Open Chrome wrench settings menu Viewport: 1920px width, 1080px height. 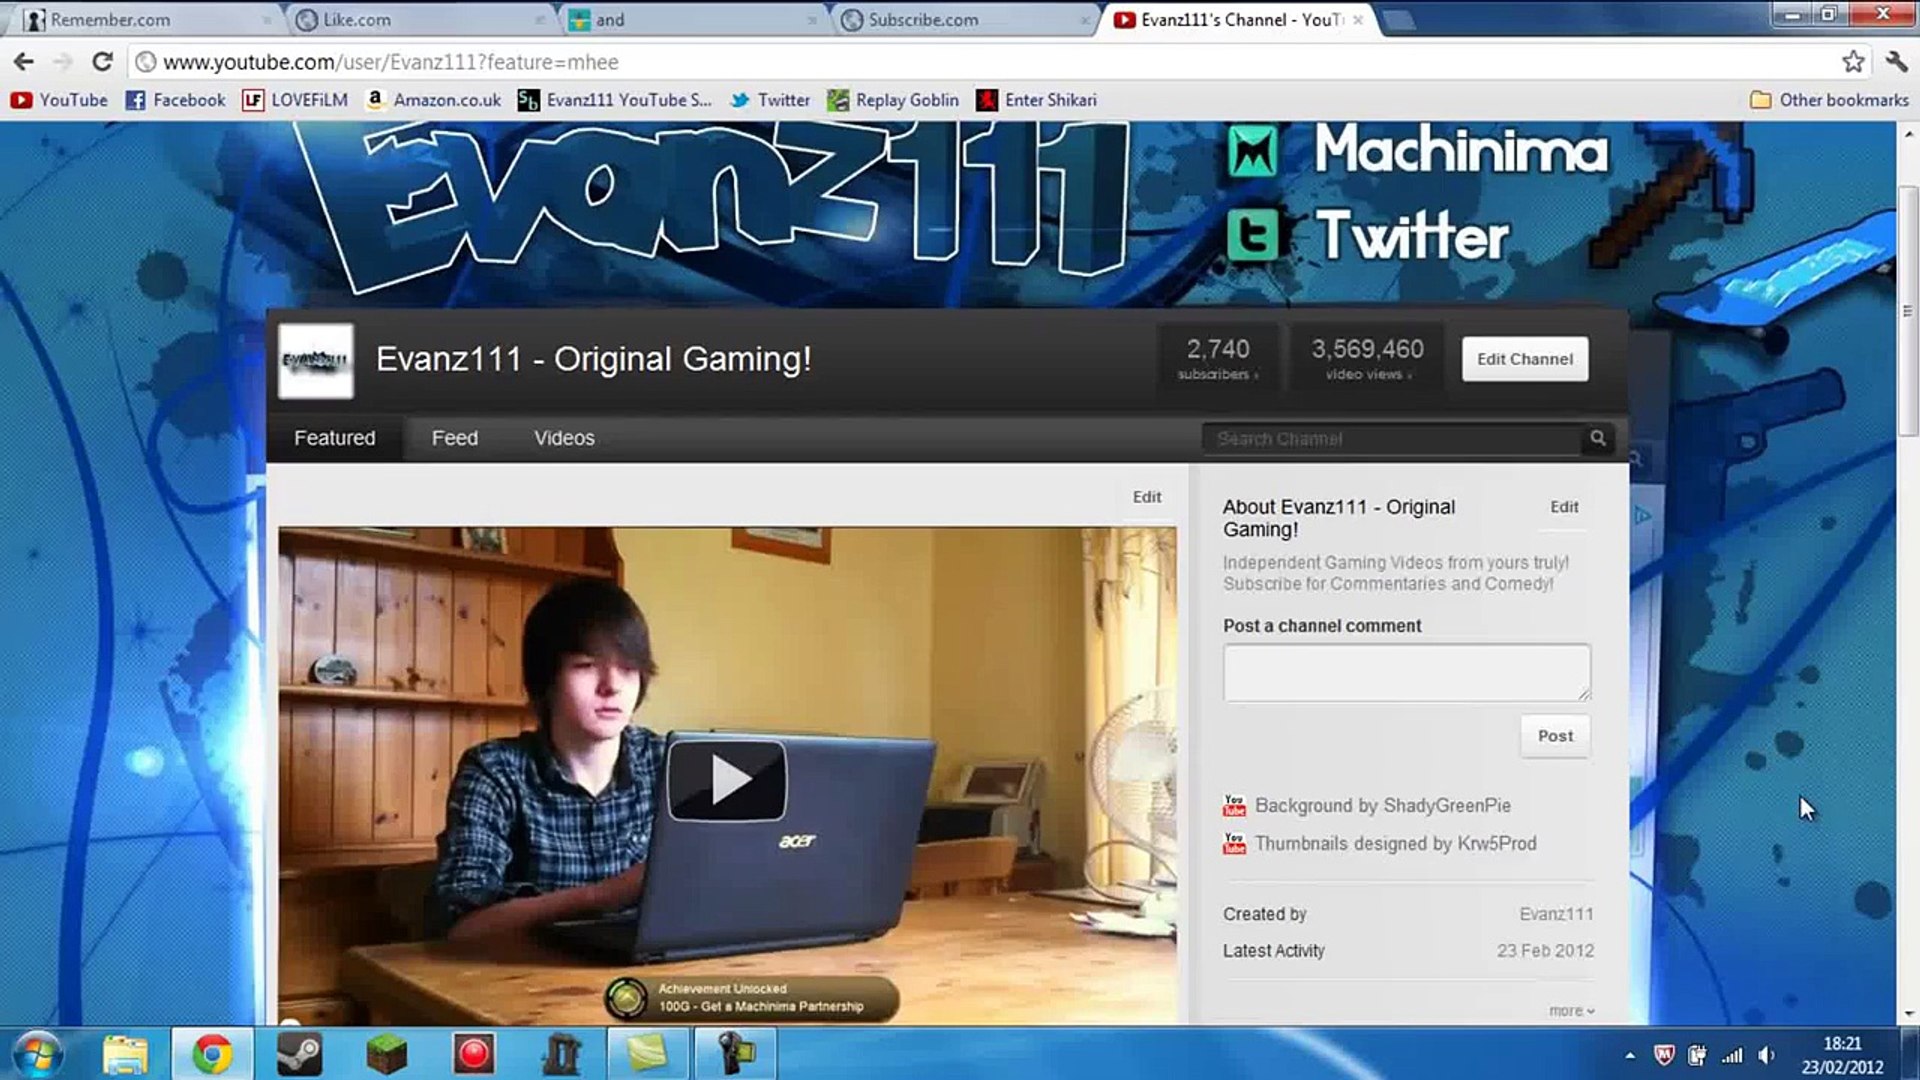1896,62
